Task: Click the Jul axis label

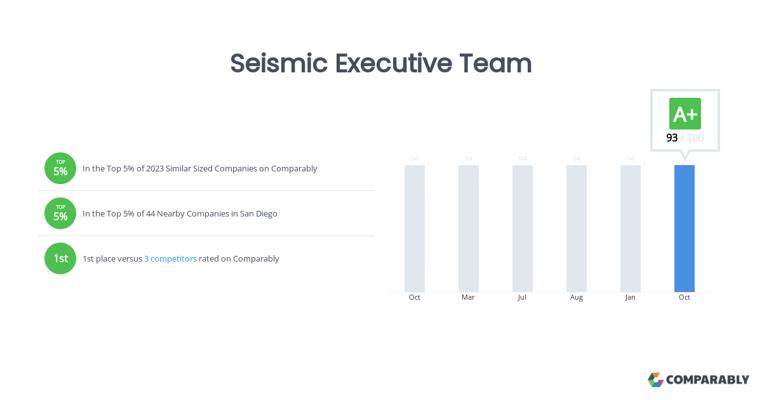Action: 522,297
